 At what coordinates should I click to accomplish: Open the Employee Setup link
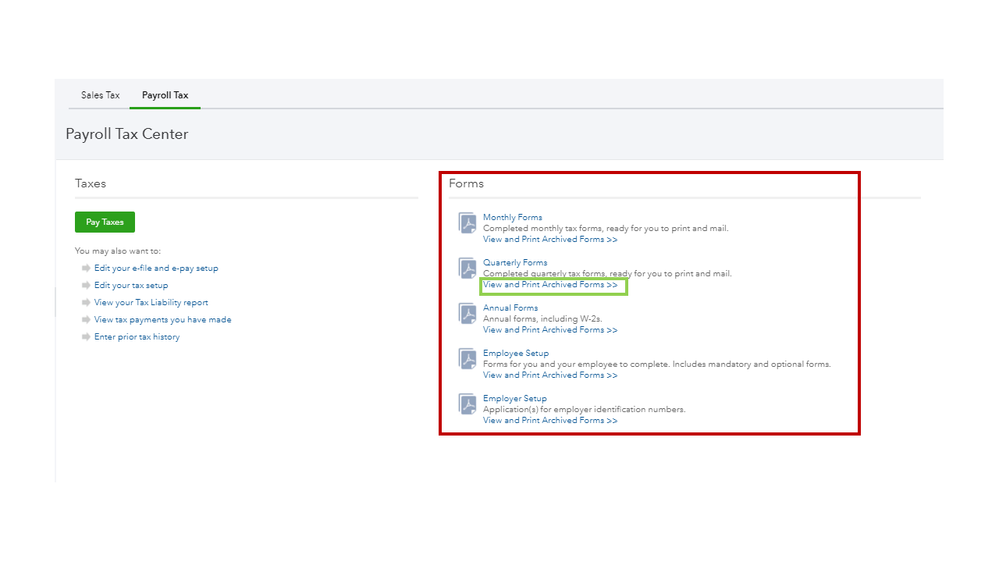(x=515, y=353)
